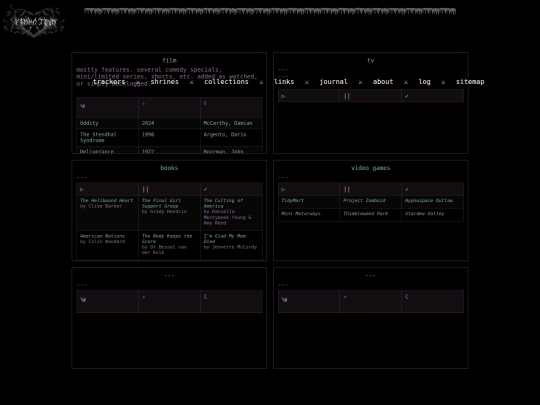Click the play icon in books table
The width and height of the screenshot is (540, 405).
[x=82, y=189]
